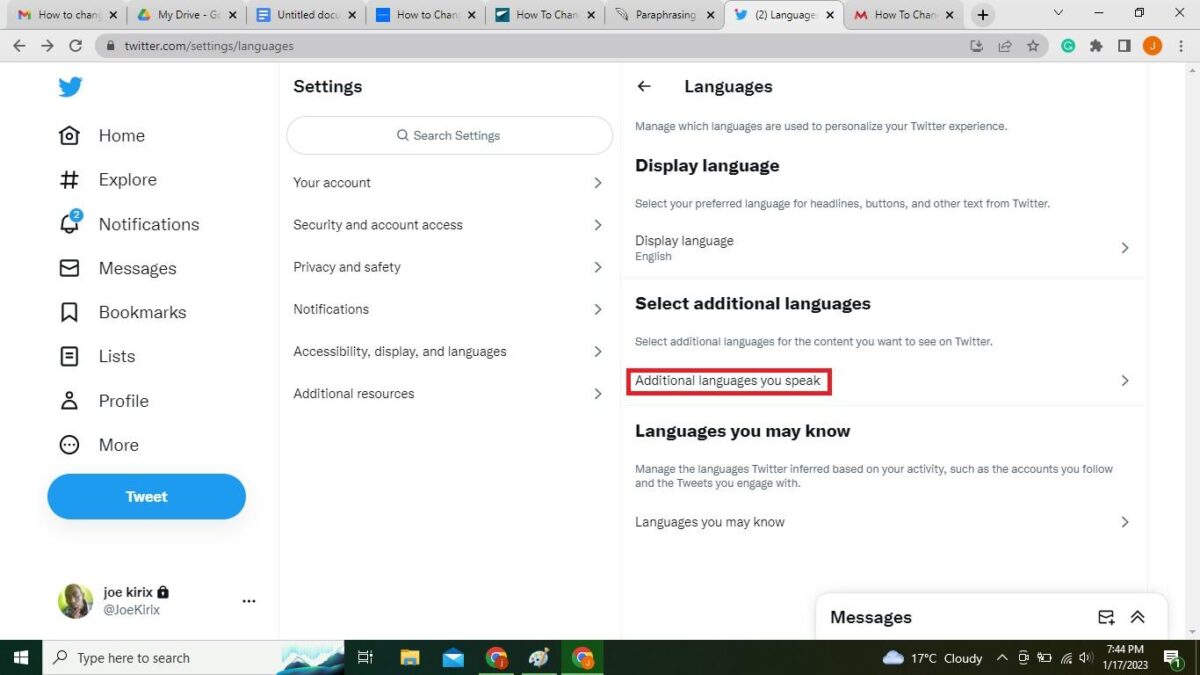Open Display language English option
1200x675 pixels.
click(884, 248)
